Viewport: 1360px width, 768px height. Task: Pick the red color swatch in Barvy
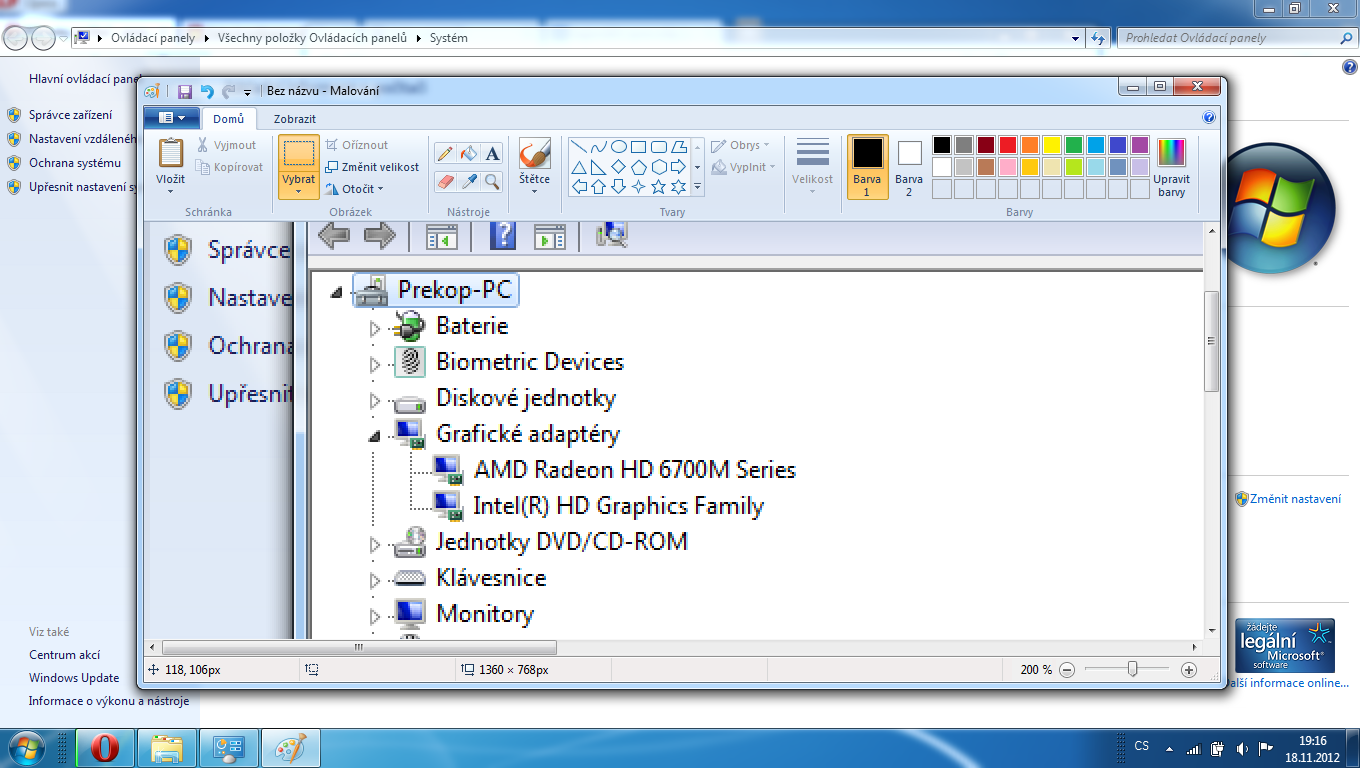(x=1008, y=145)
